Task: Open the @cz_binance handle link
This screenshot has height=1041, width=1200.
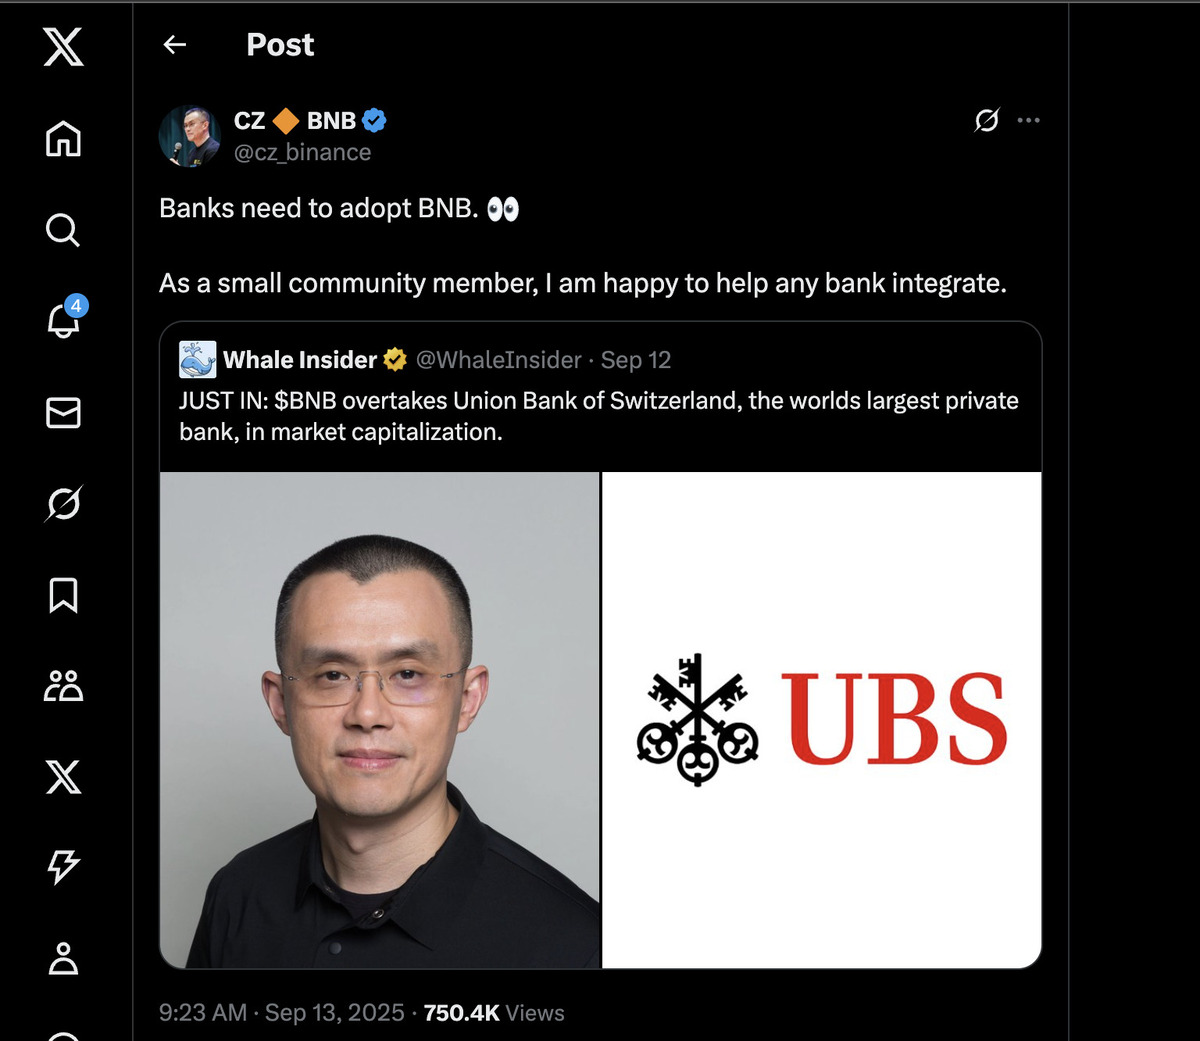Action: point(302,152)
